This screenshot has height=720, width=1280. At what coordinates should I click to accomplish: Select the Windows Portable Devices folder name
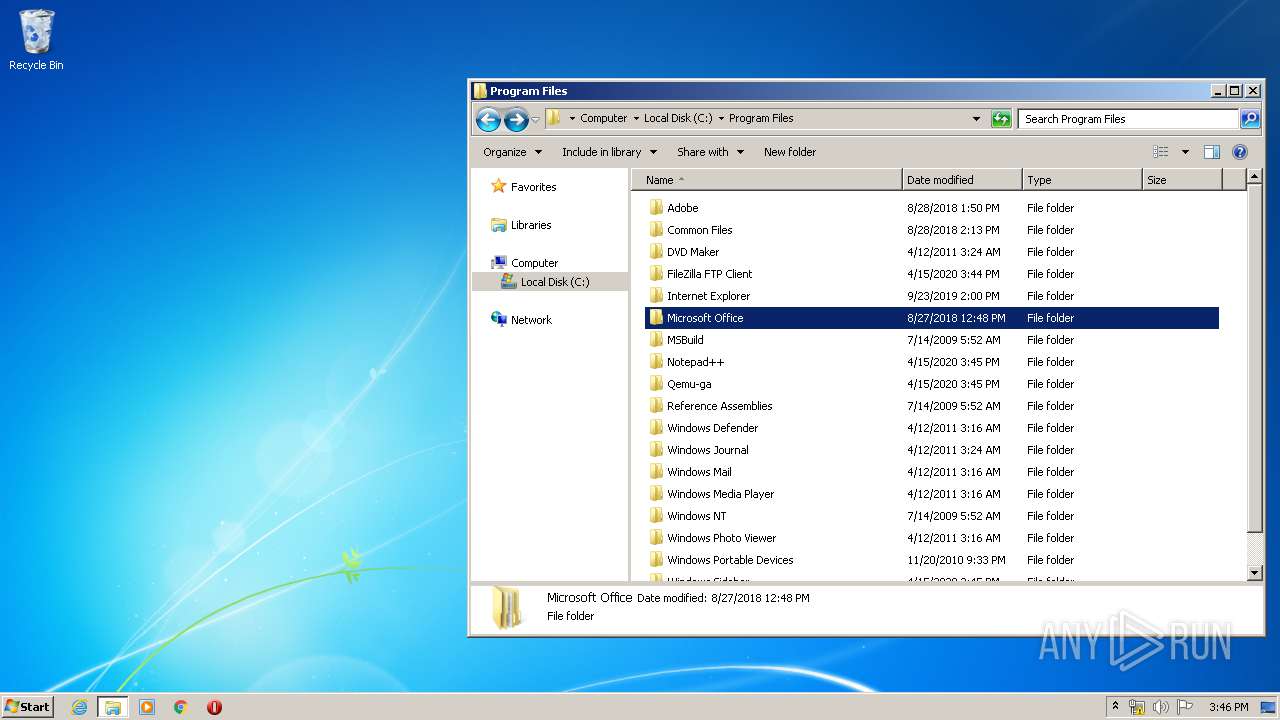tap(730, 560)
